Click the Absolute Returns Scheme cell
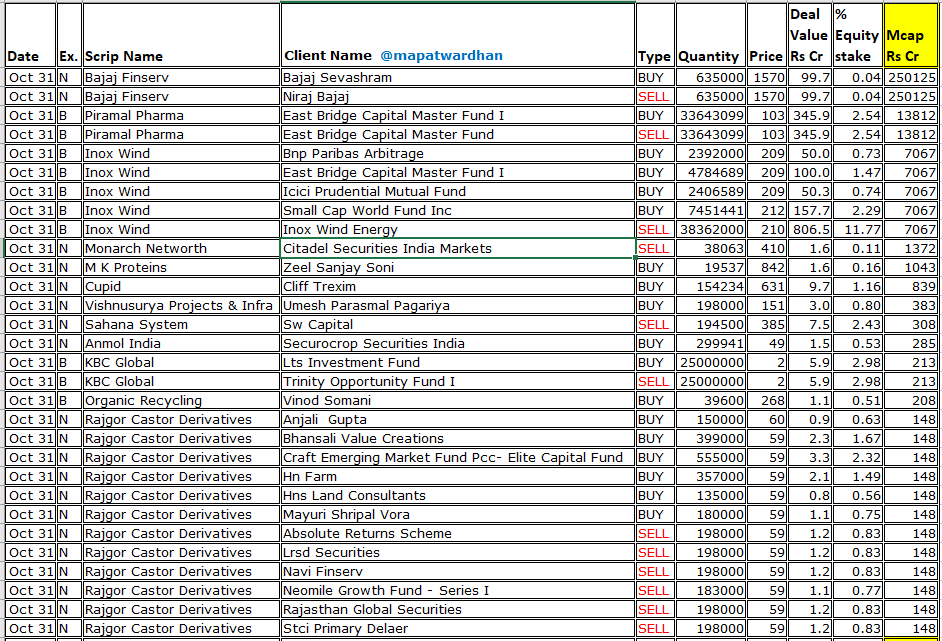The image size is (942, 641). pyautogui.click(x=458, y=534)
